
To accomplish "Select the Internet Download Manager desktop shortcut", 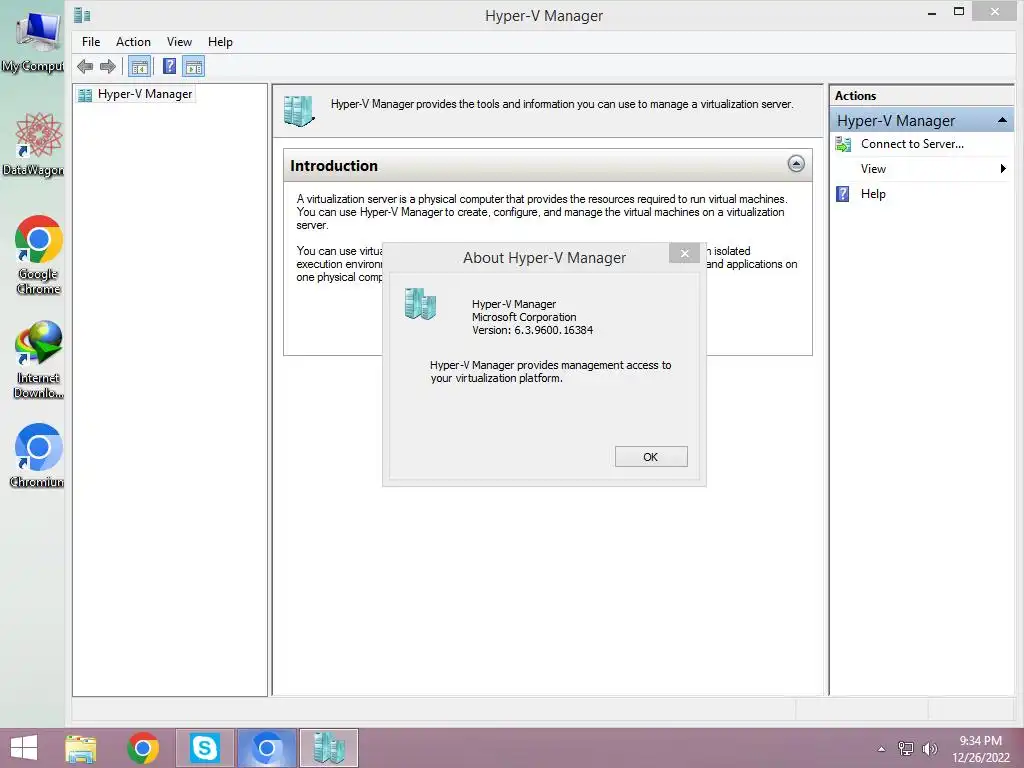I will 38,359.
